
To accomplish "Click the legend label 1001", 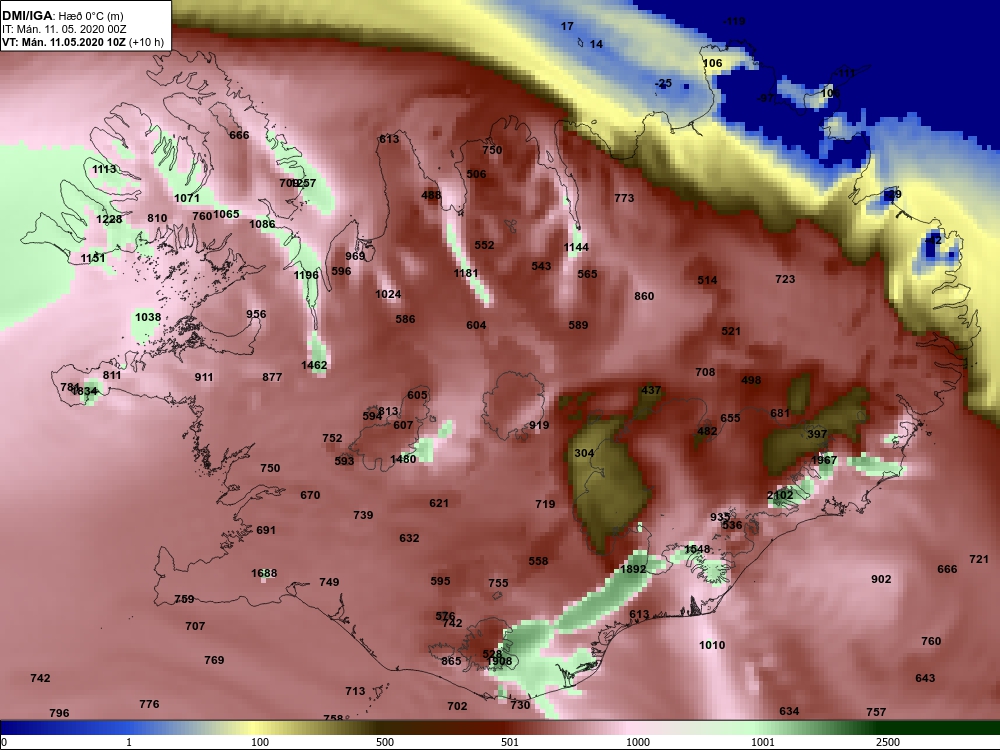I will pyautogui.click(x=763, y=742).
